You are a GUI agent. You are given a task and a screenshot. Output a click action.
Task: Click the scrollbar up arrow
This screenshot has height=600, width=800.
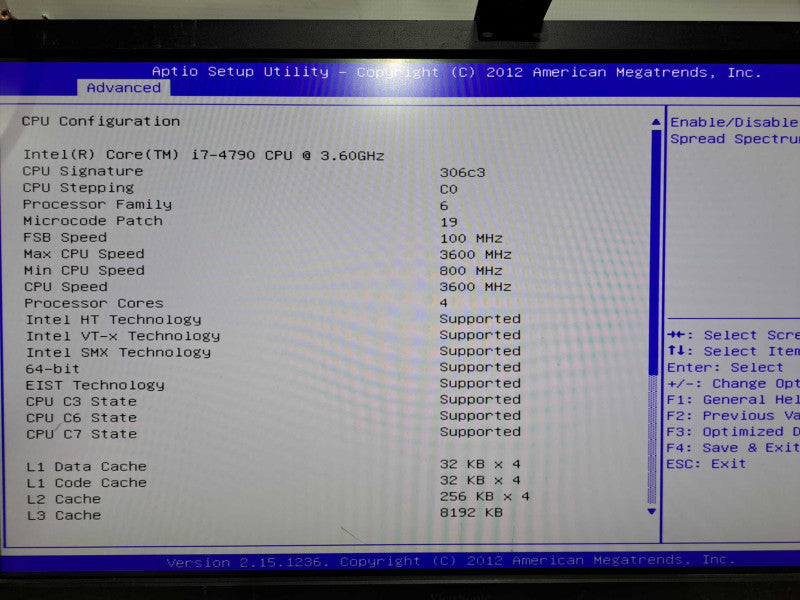pos(656,122)
